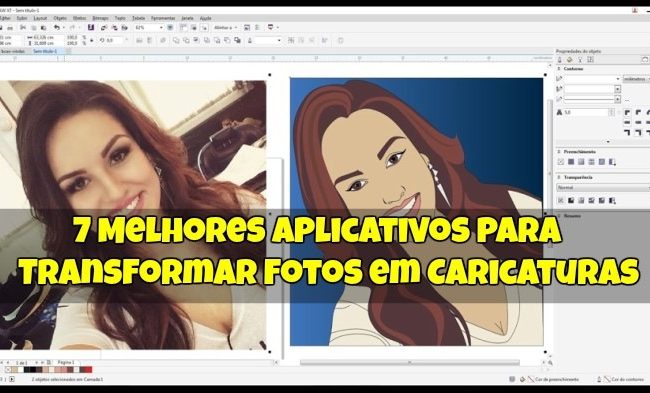Screen dimensions: 650x393
Task: Toggle the lock ratio button
Action: (x=92, y=40)
